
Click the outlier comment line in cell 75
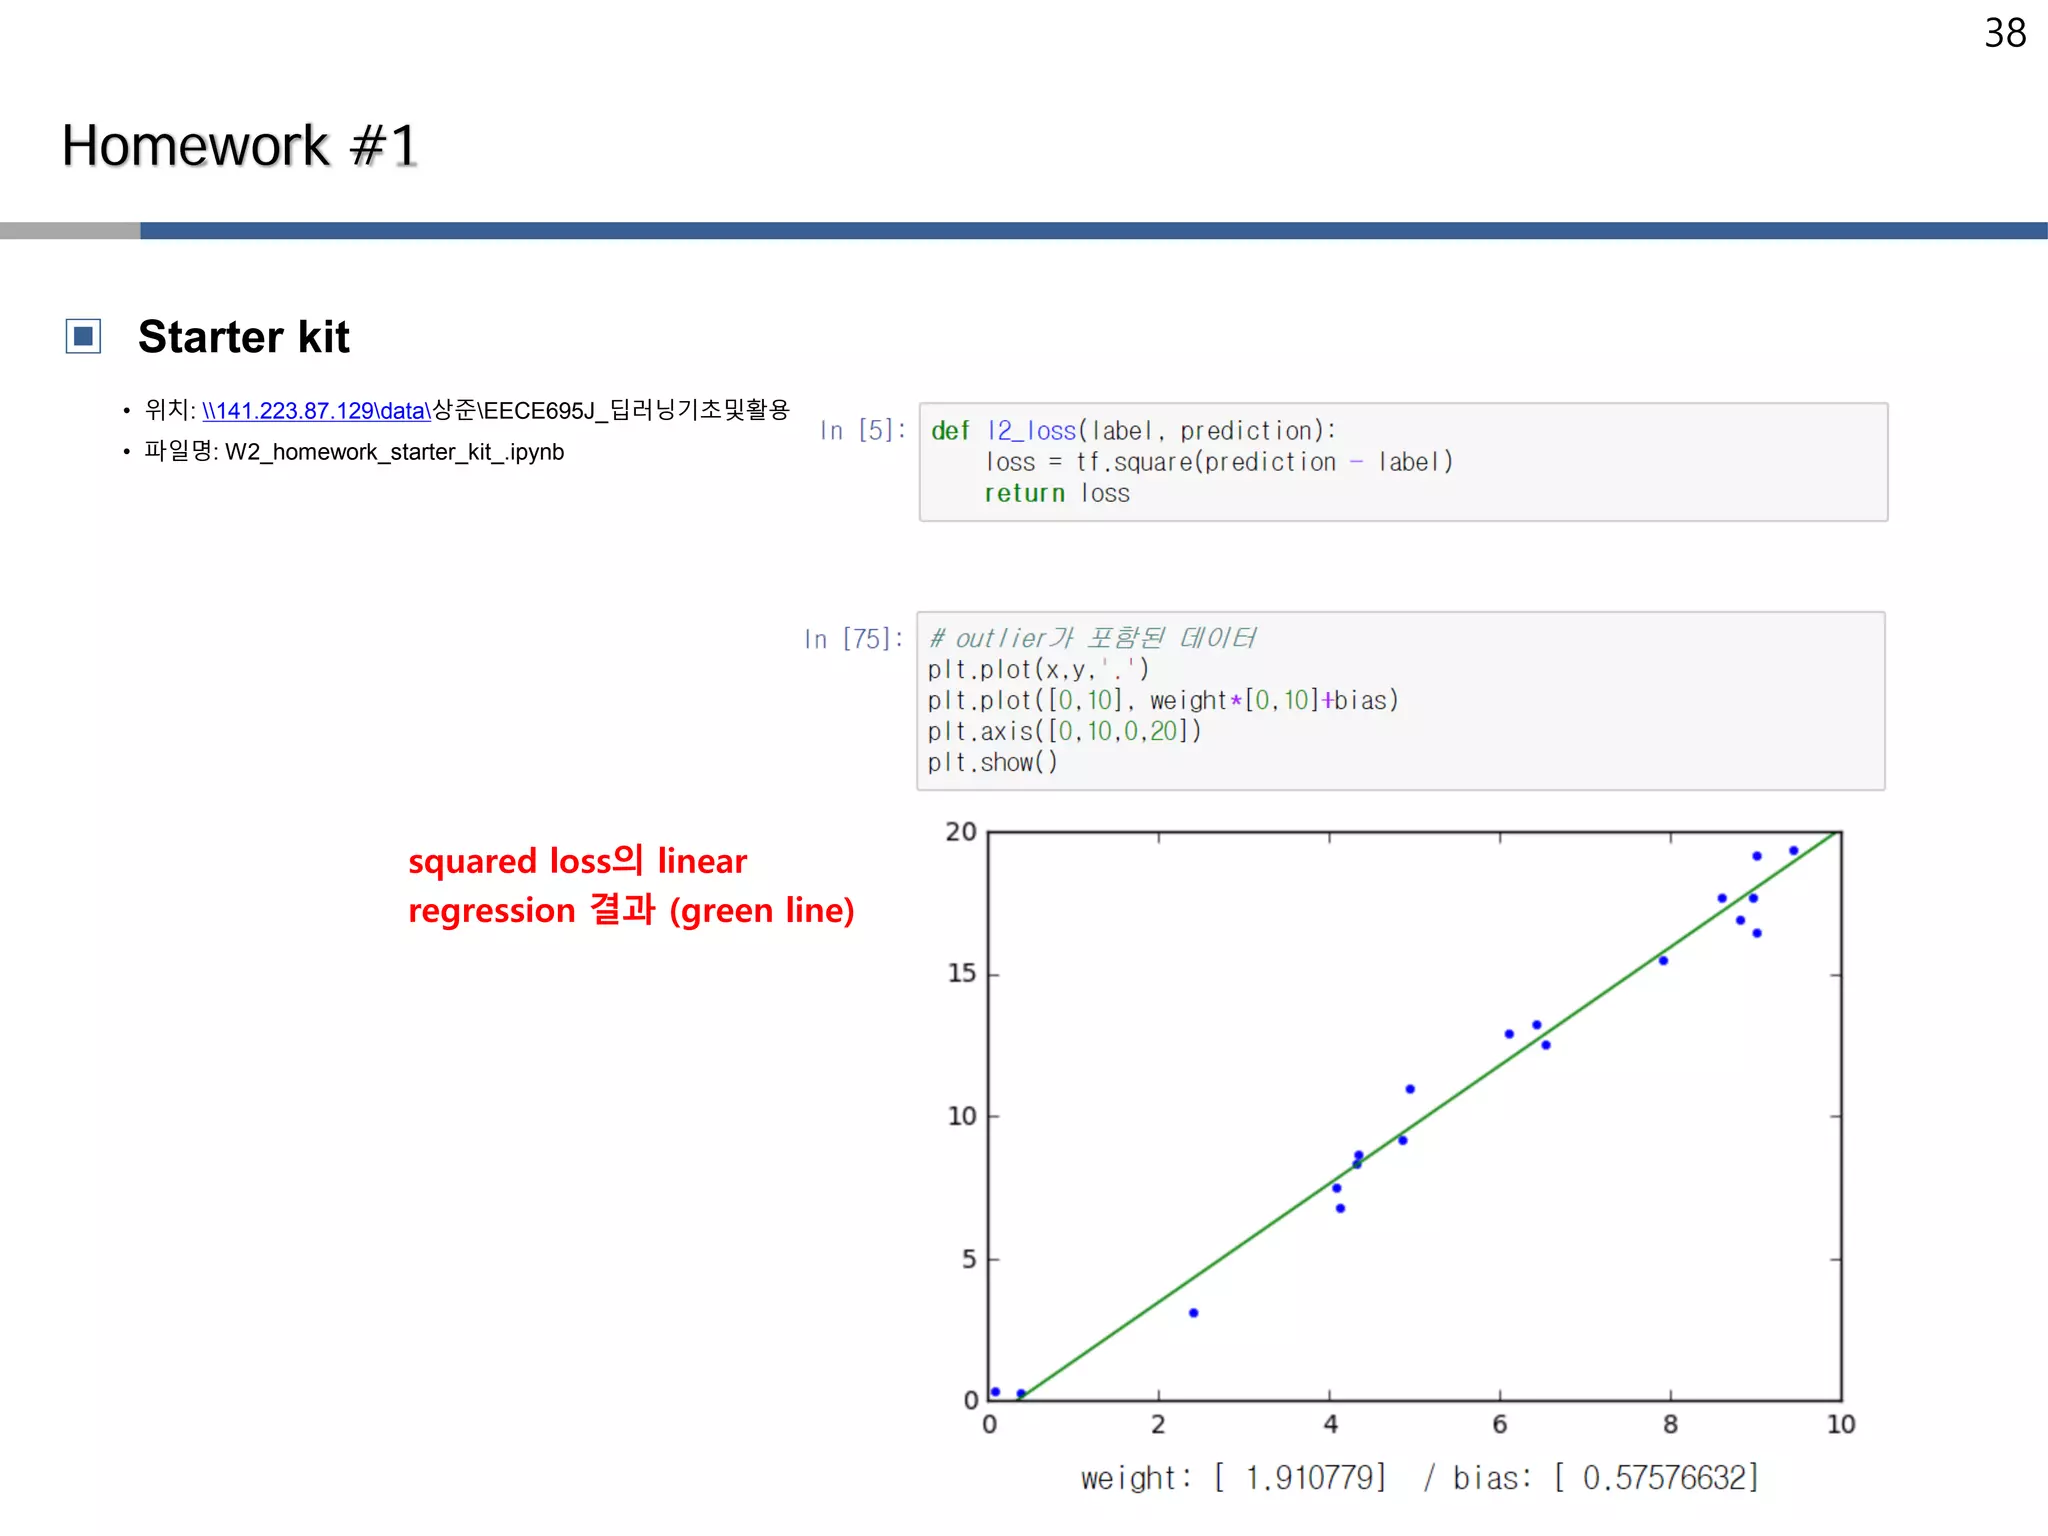pyautogui.click(x=1093, y=638)
